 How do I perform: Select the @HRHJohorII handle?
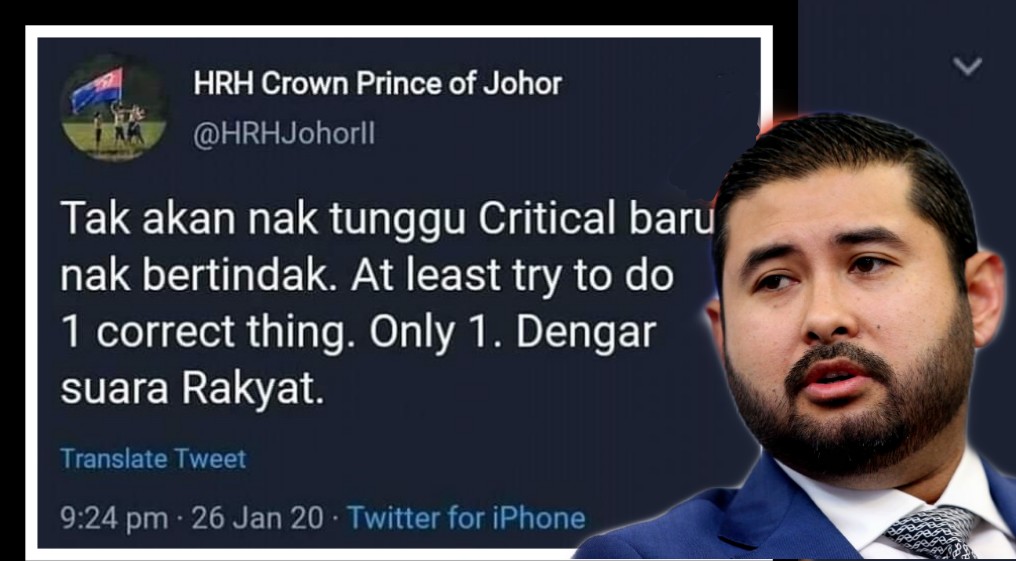[x=284, y=135]
